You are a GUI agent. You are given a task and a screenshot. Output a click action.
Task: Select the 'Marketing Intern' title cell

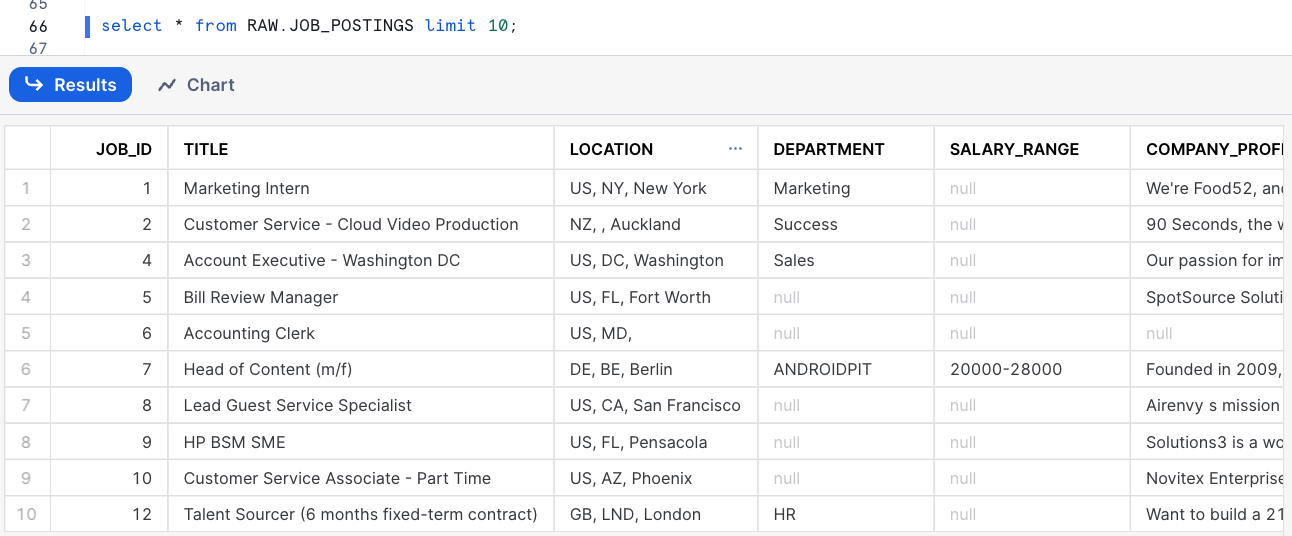click(247, 188)
